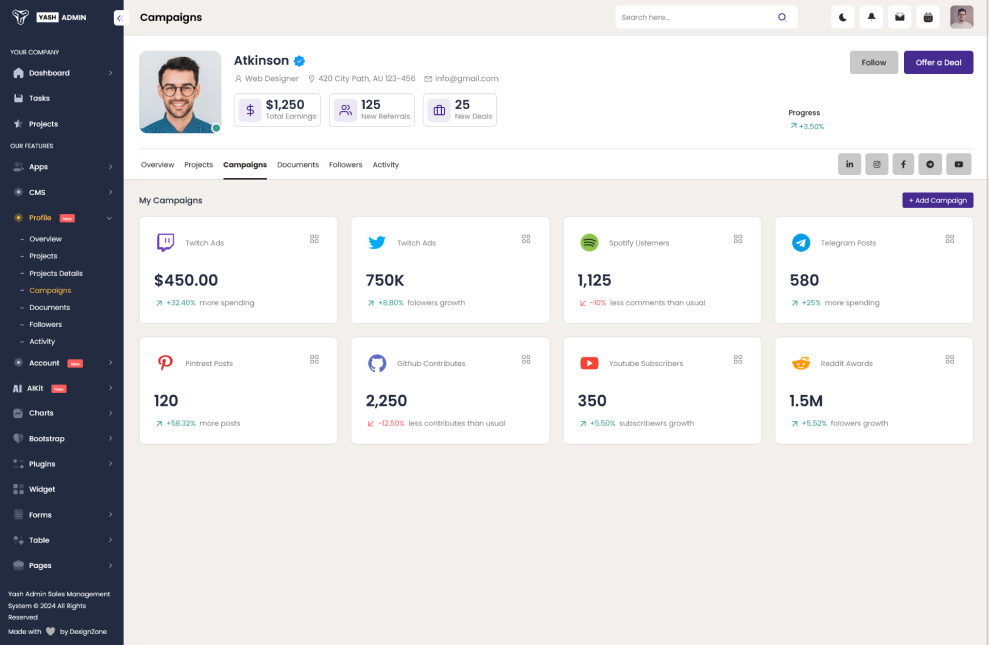989x645 pixels.
Task: Switch to the Overview tab
Action: [x=157, y=165]
